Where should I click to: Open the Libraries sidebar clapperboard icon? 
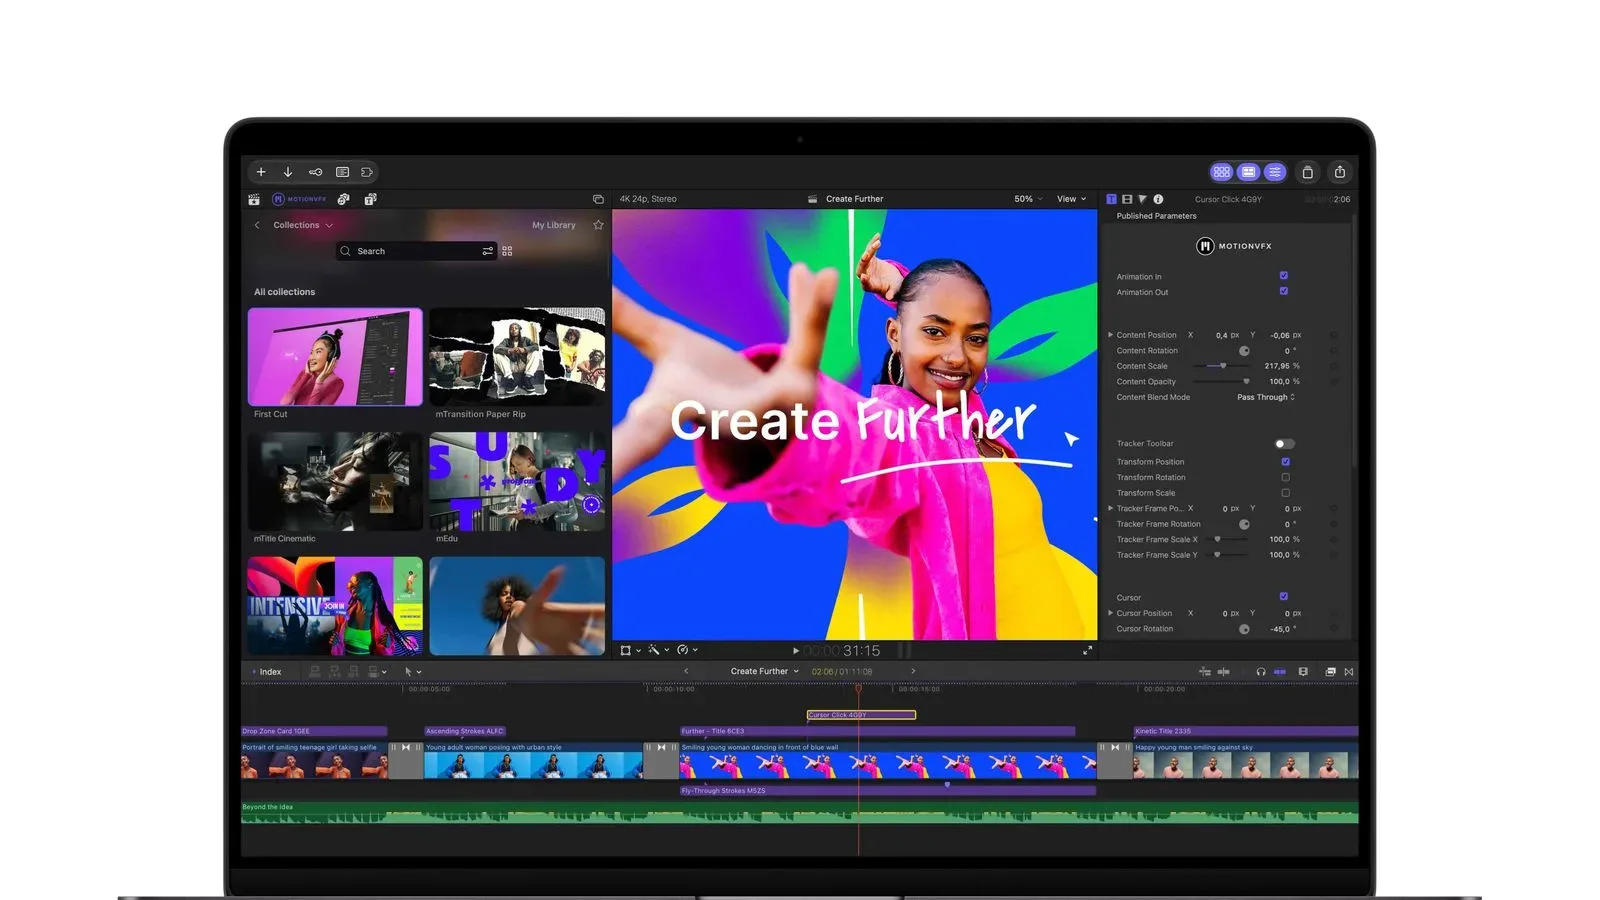tap(254, 199)
